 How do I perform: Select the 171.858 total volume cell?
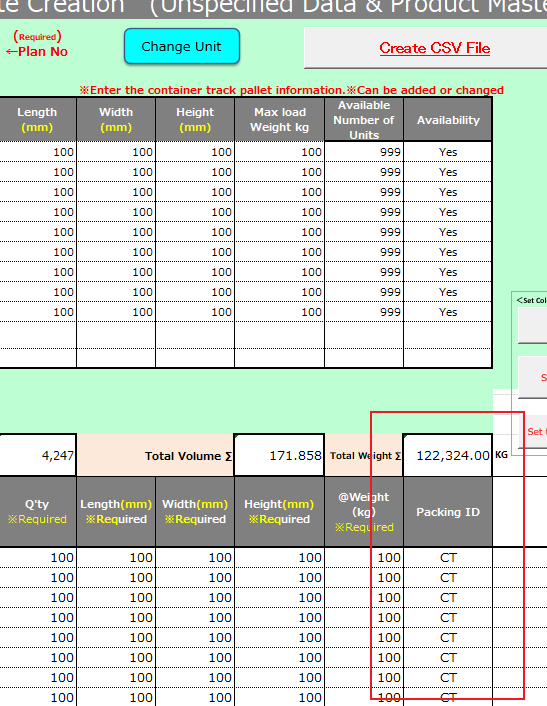(x=280, y=456)
